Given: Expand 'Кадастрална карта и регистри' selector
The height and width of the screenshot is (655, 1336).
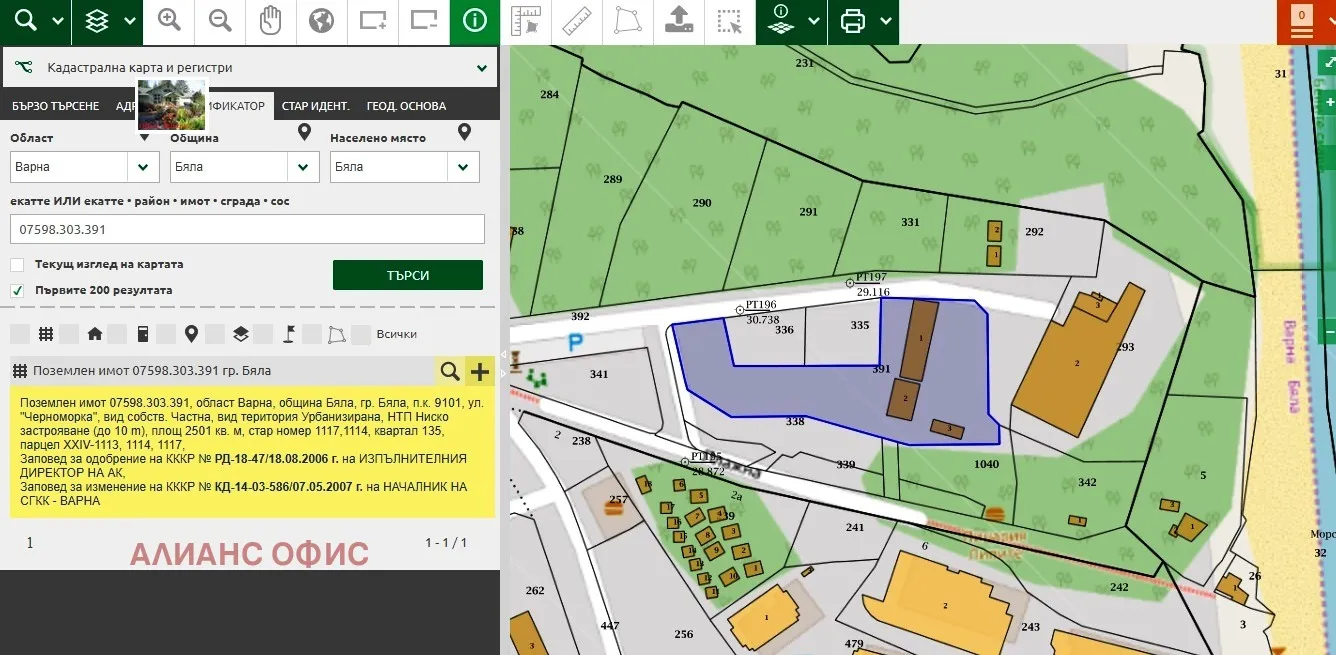Looking at the screenshot, I should pos(250,68).
